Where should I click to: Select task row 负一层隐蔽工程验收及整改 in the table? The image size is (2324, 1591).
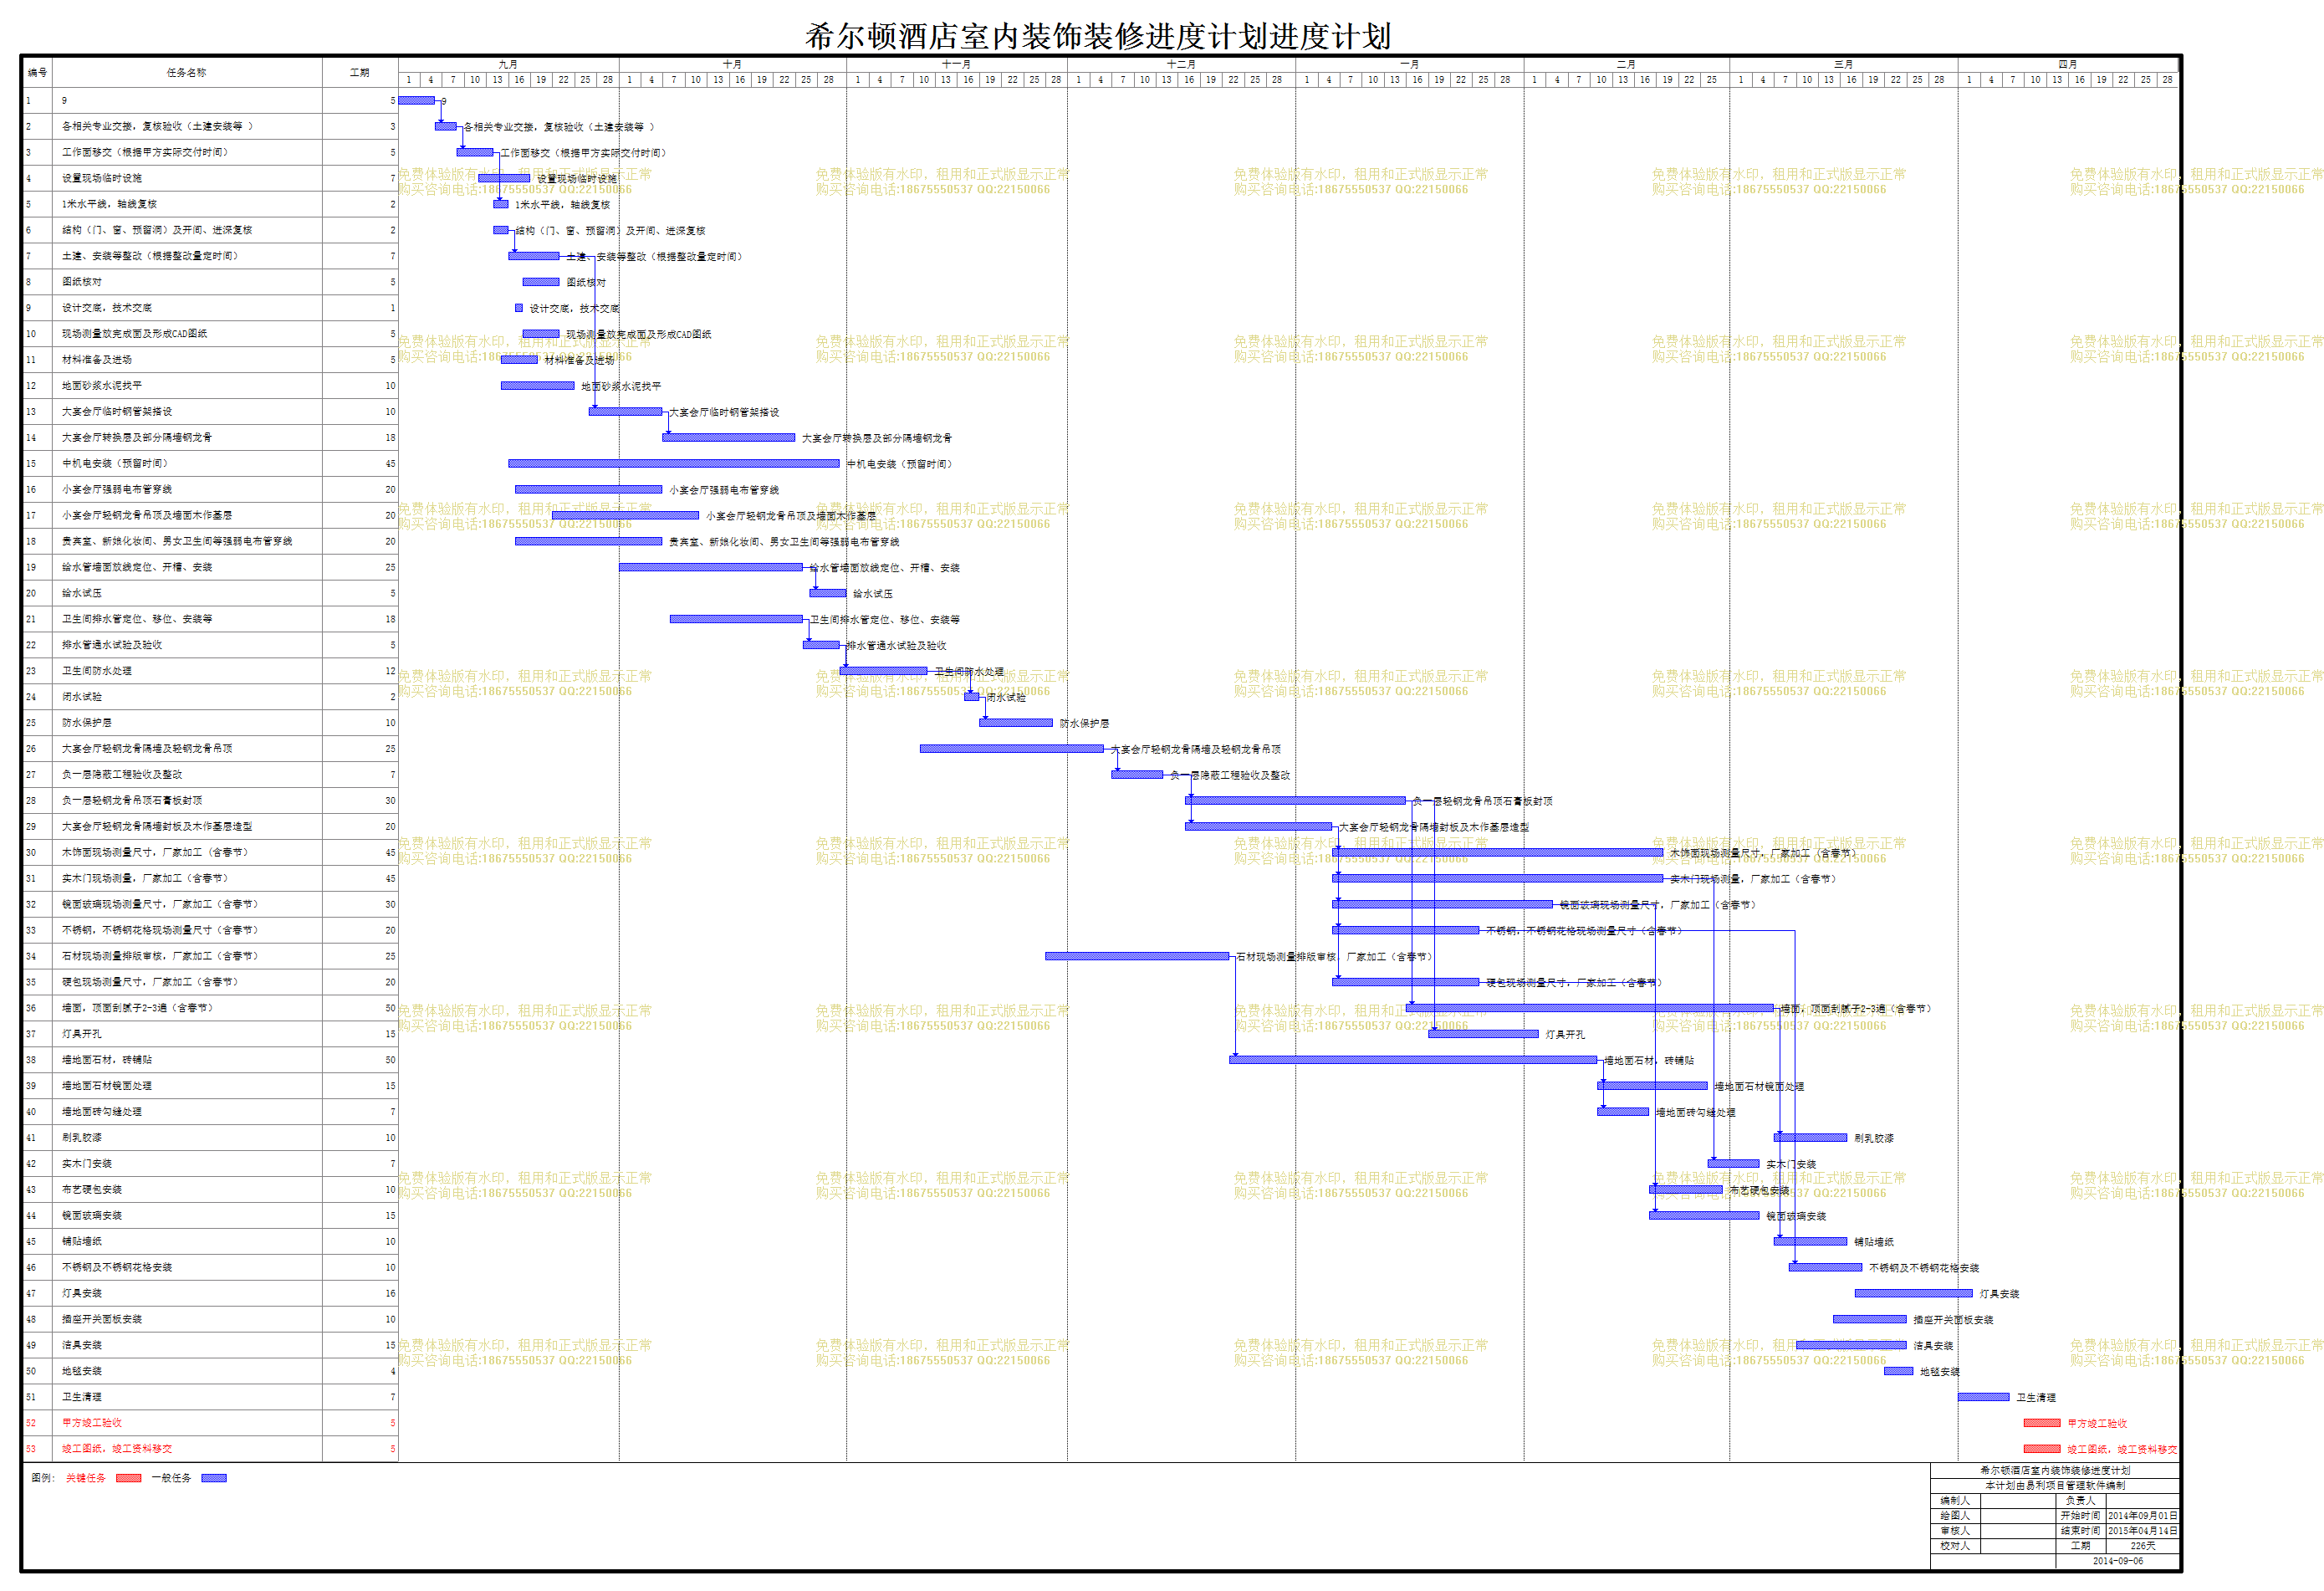[x=210, y=775]
